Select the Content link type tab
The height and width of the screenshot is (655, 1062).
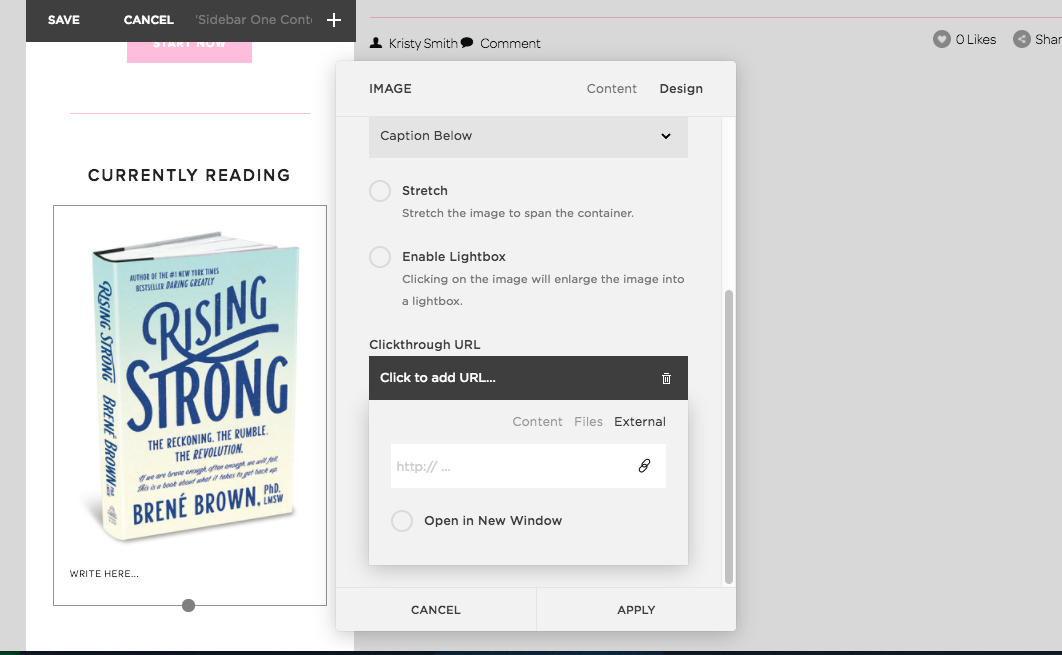click(537, 421)
